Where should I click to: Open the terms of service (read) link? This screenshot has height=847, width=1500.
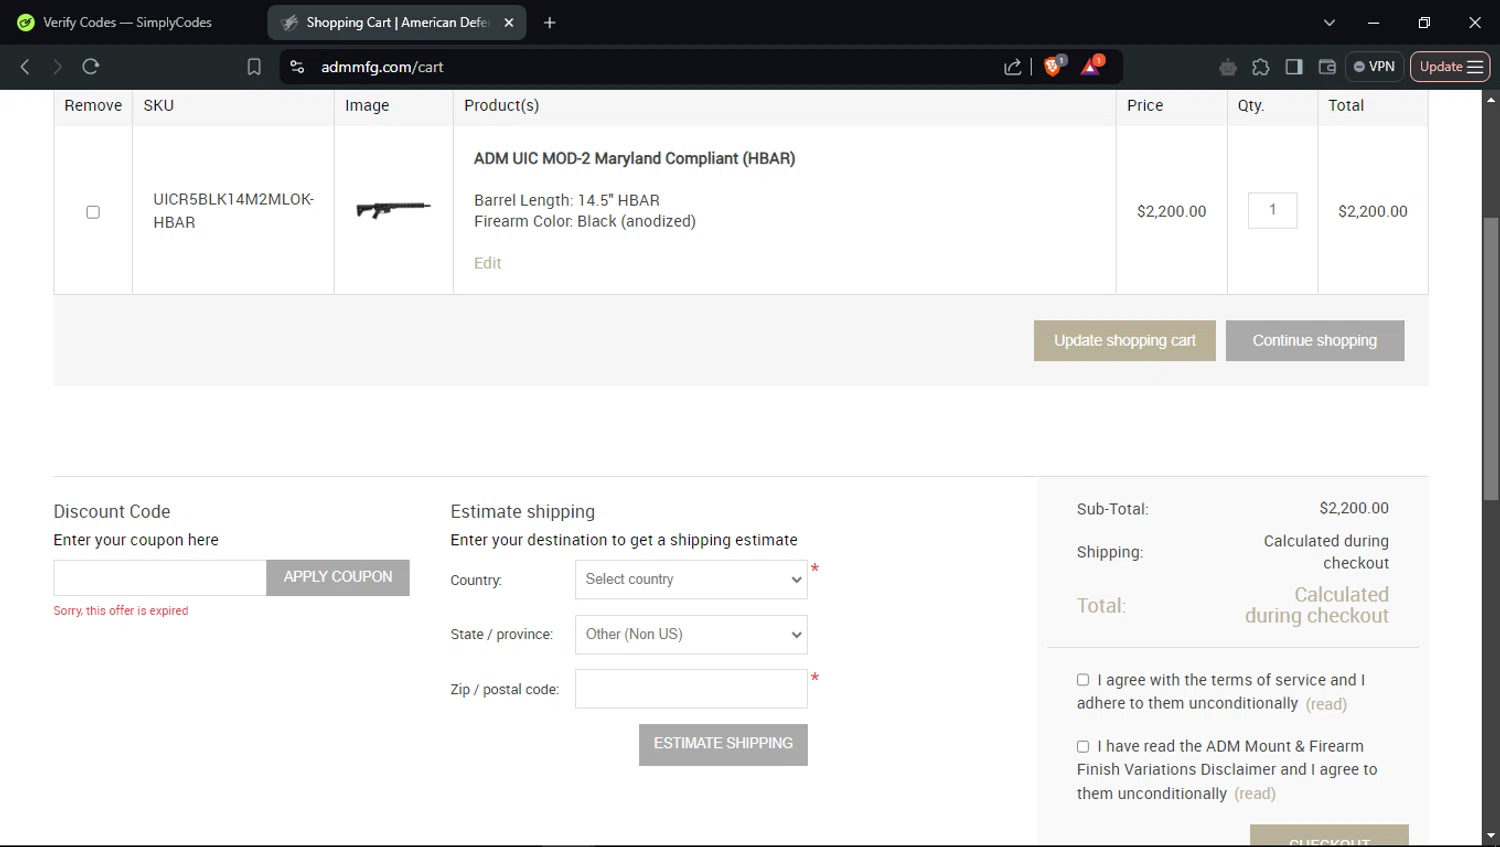coord(1326,704)
